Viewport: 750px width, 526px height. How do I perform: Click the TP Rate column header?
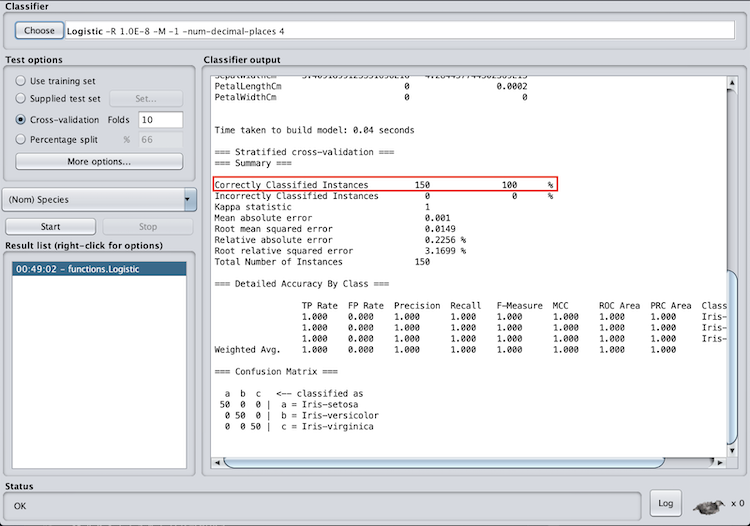coord(320,306)
